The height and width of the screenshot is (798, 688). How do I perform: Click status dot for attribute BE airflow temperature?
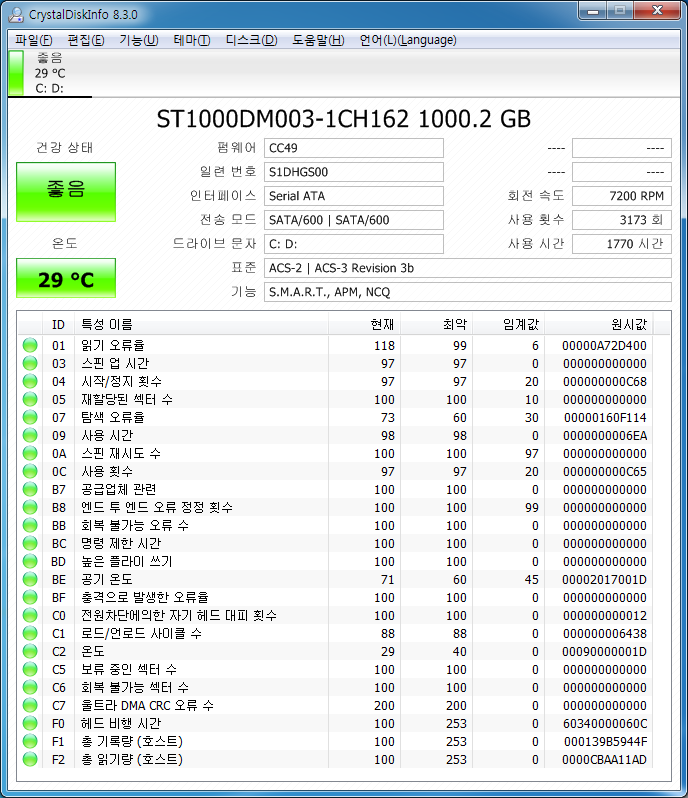(30, 579)
